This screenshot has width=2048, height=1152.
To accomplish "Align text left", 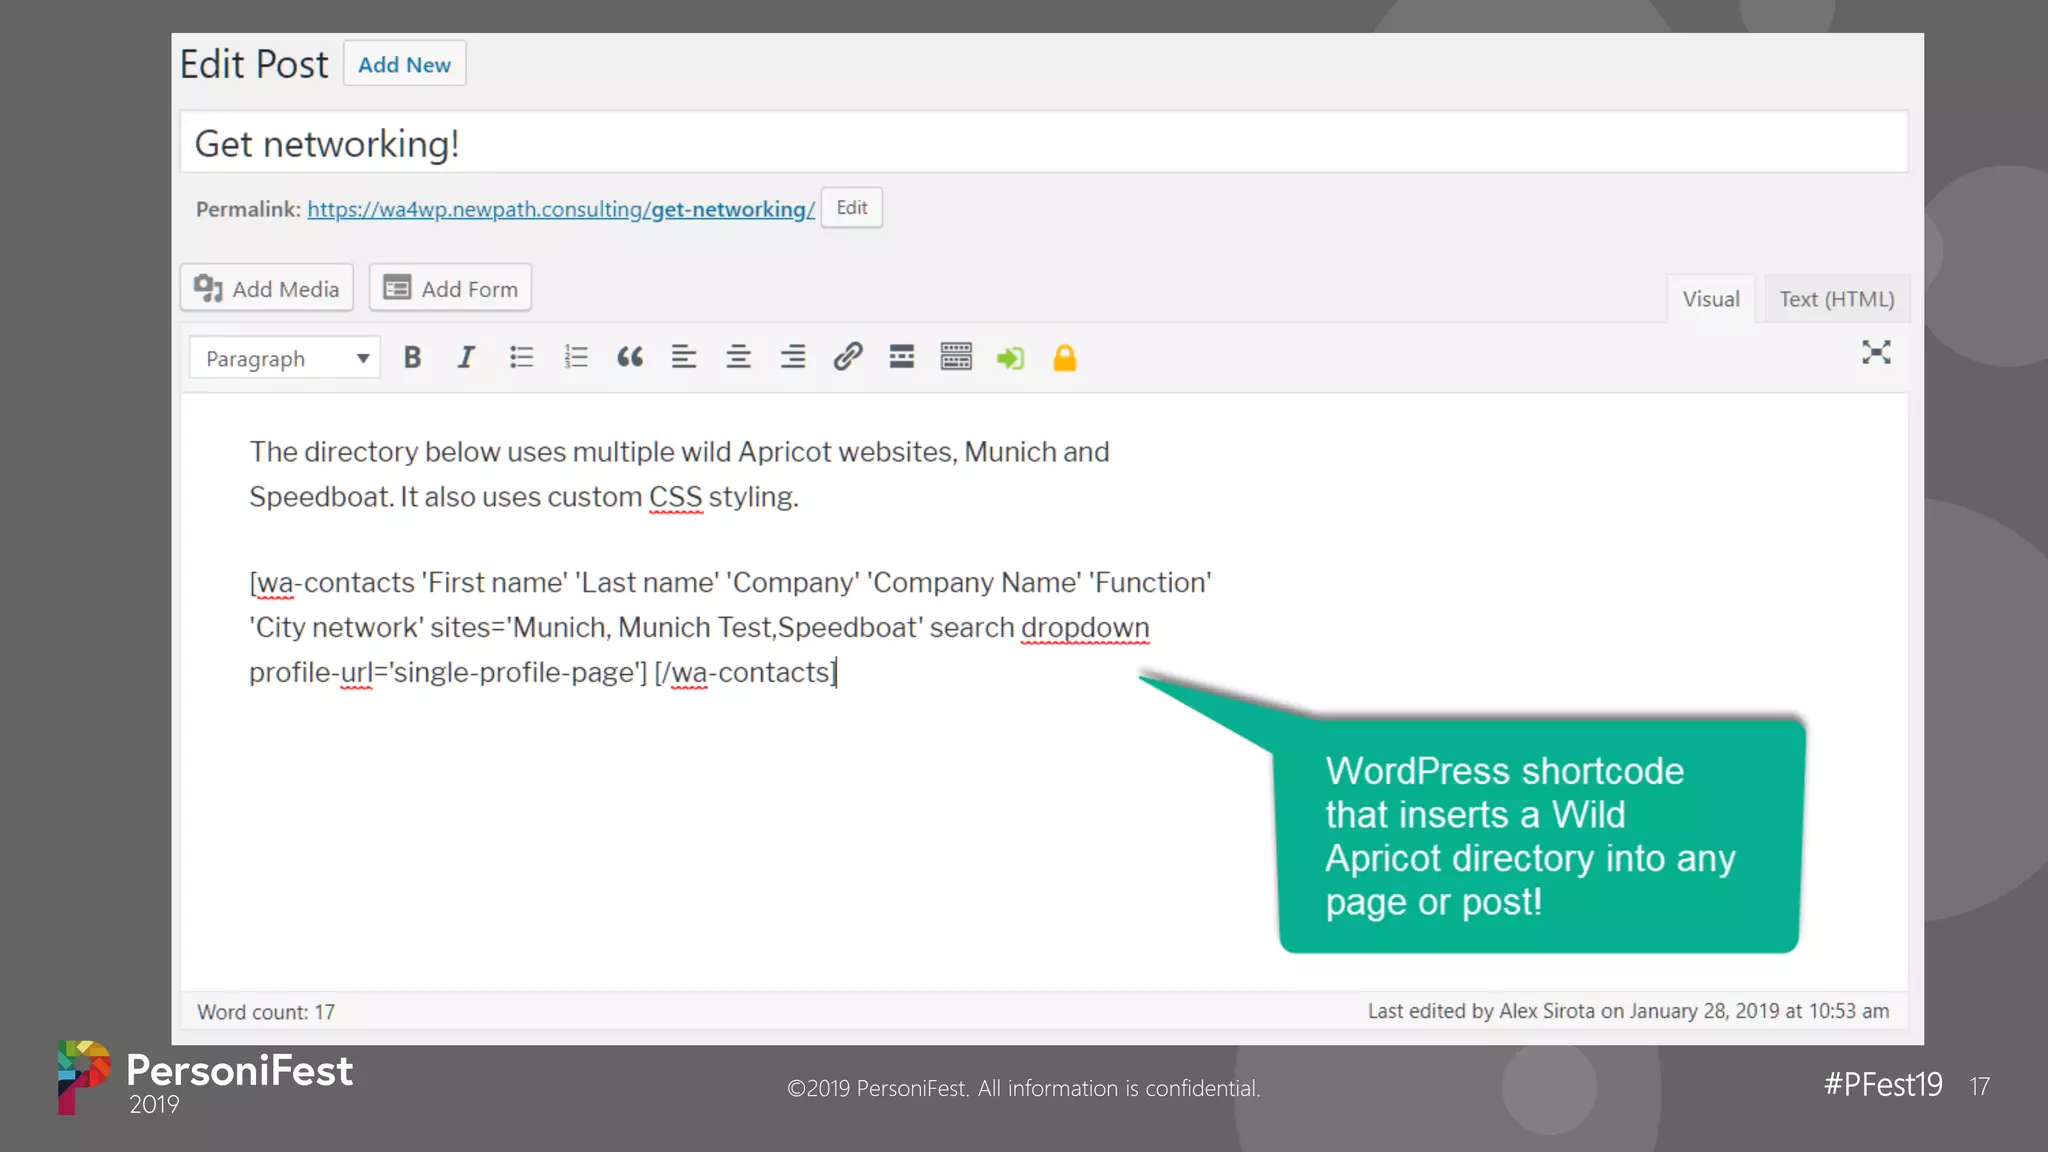I will point(684,357).
